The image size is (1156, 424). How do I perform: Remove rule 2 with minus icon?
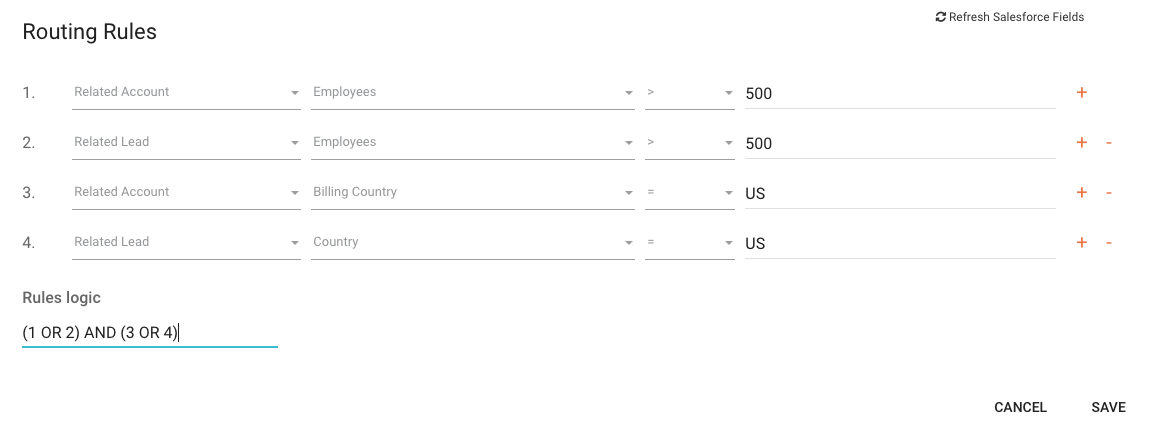point(1108,143)
